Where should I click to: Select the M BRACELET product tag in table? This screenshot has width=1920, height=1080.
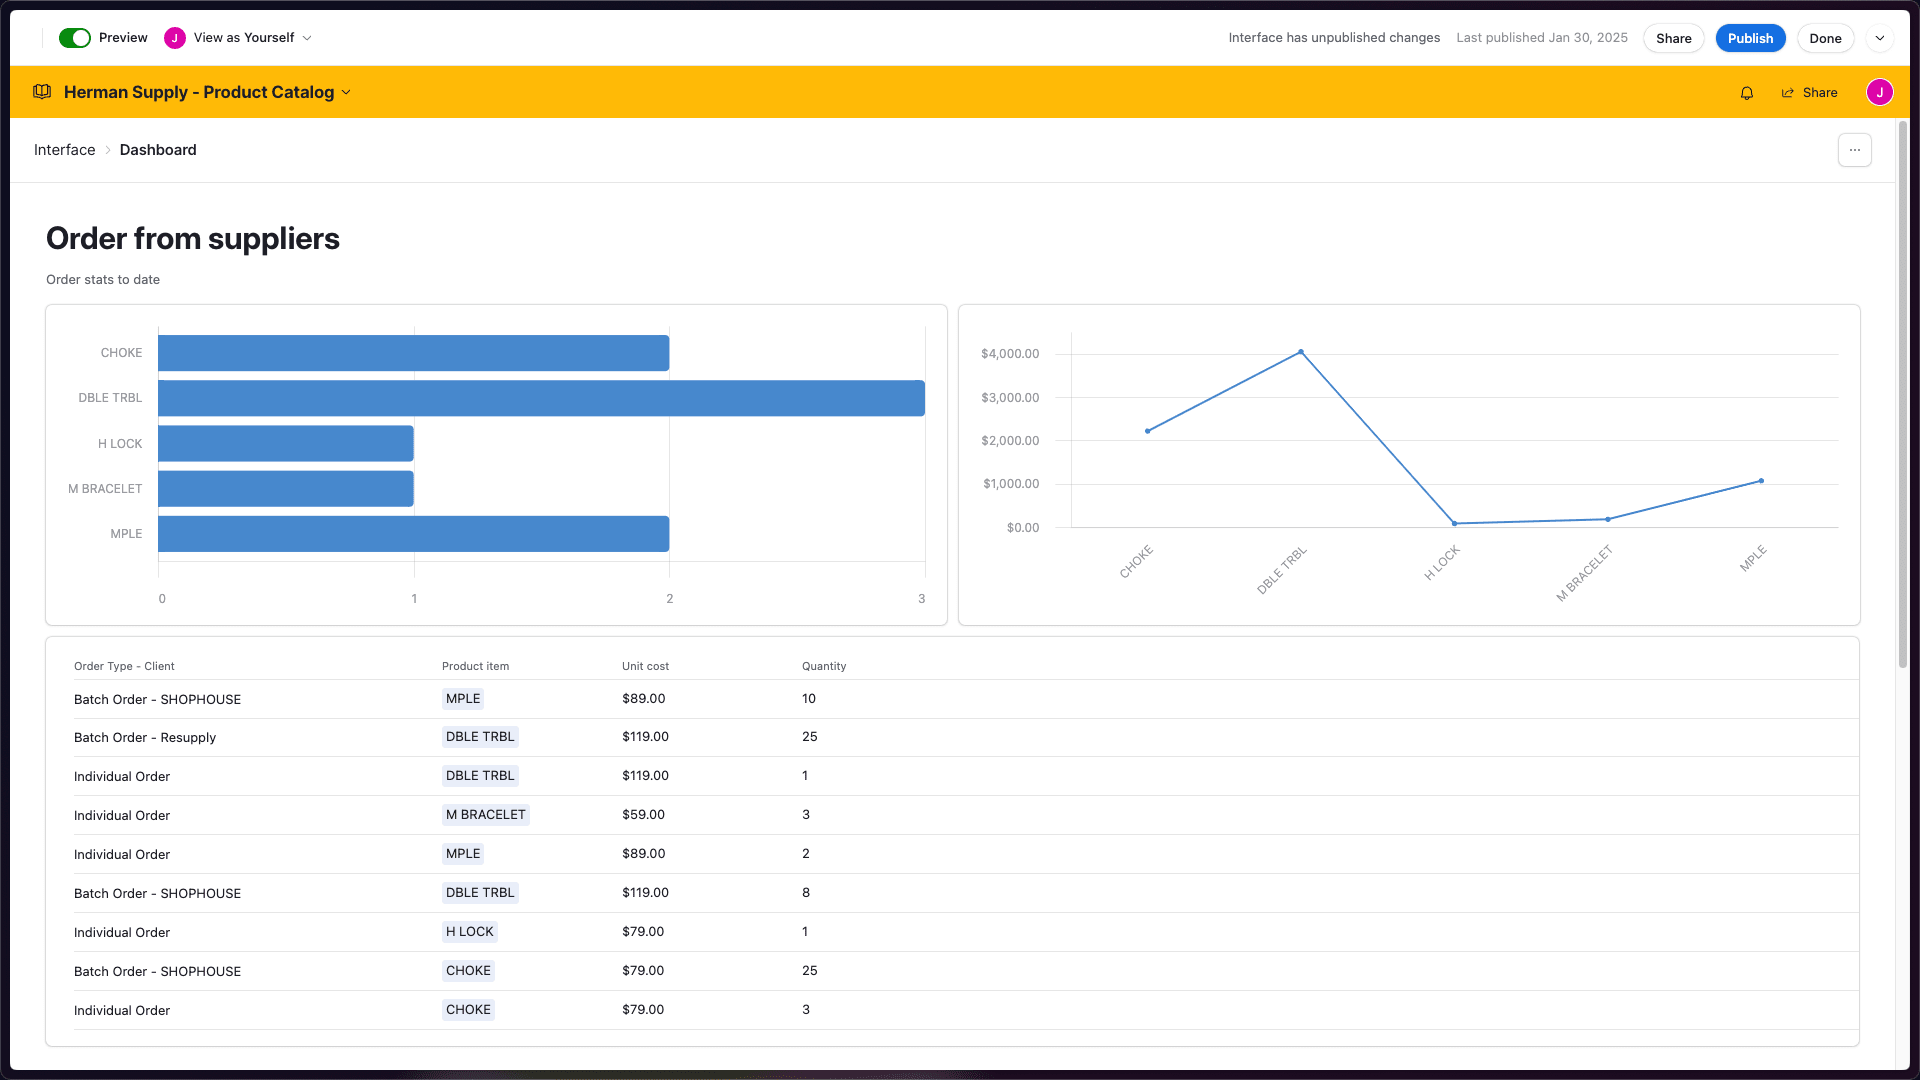pyautogui.click(x=485, y=815)
